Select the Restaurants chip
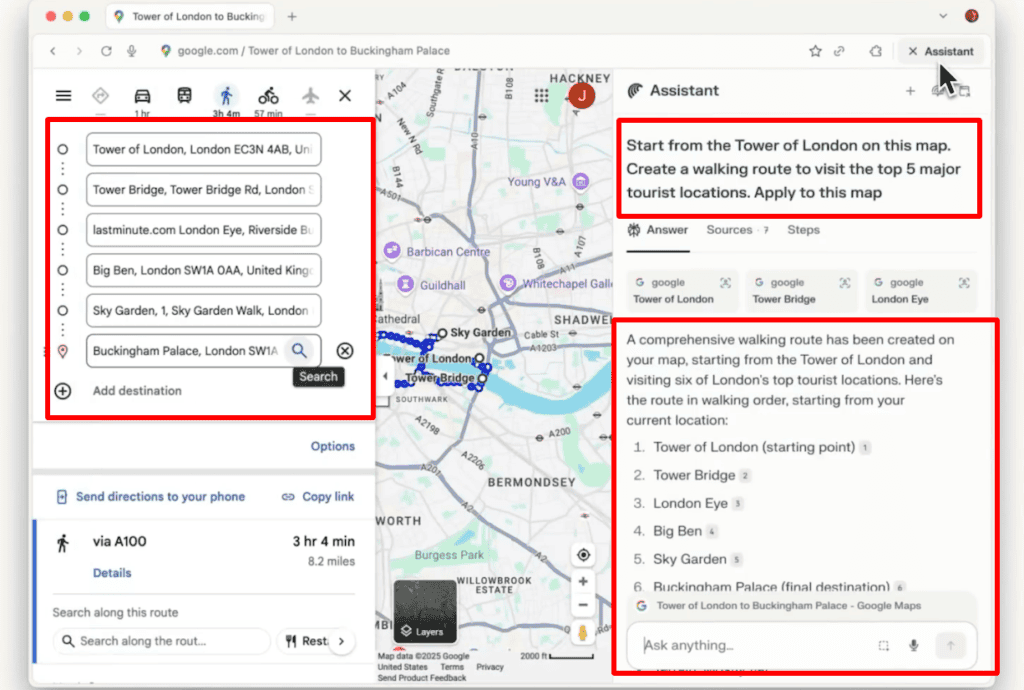The height and width of the screenshot is (690, 1024). pyautogui.click(x=306, y=641)
